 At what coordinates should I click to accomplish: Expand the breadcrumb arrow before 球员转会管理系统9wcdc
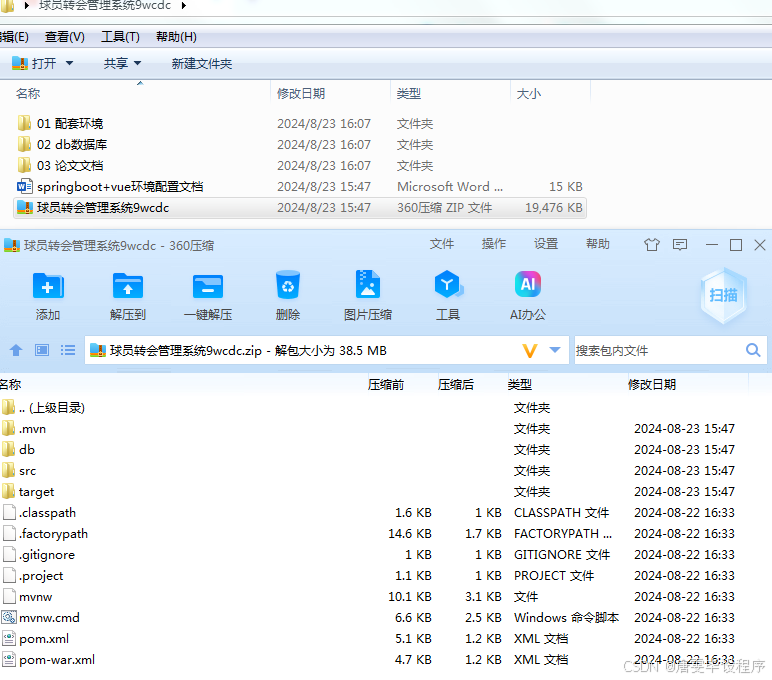[x=26, y=6]
